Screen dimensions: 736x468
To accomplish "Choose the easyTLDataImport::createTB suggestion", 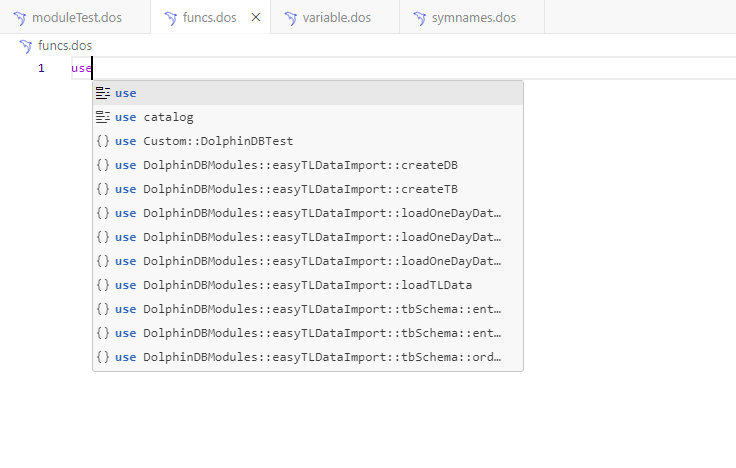I will coord(300,189).
